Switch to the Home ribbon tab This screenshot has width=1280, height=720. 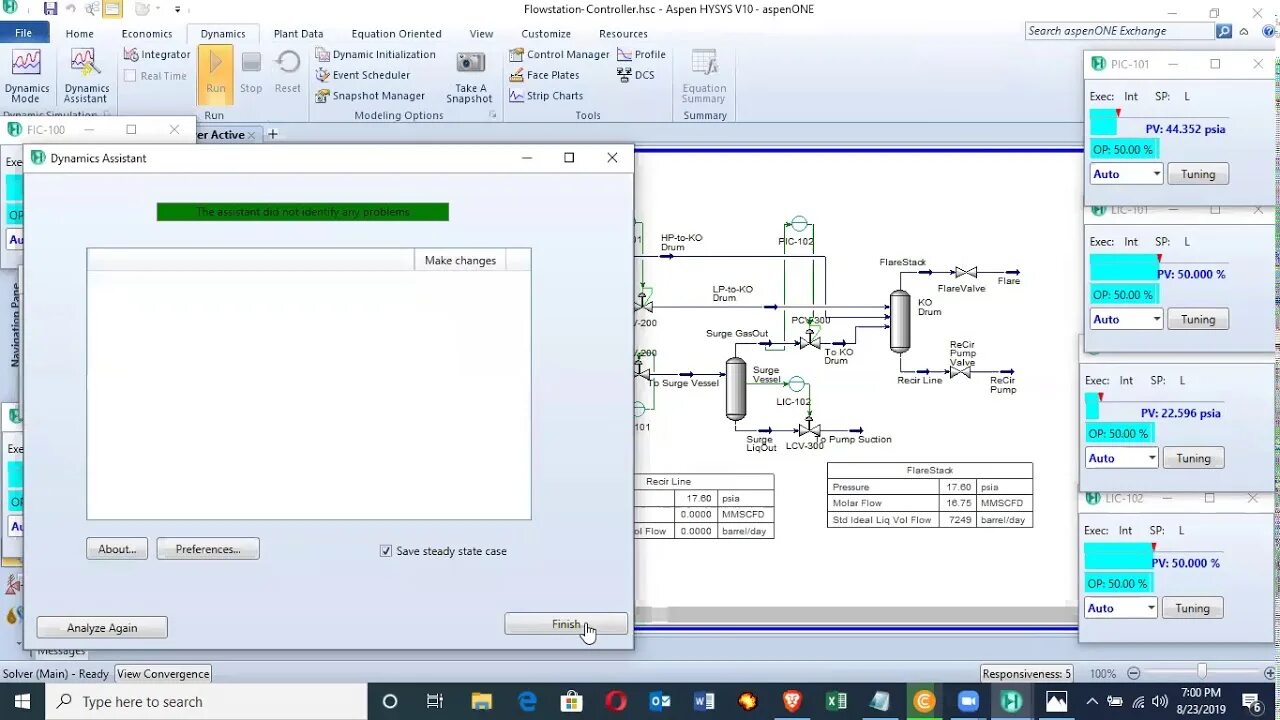(80, 33)
